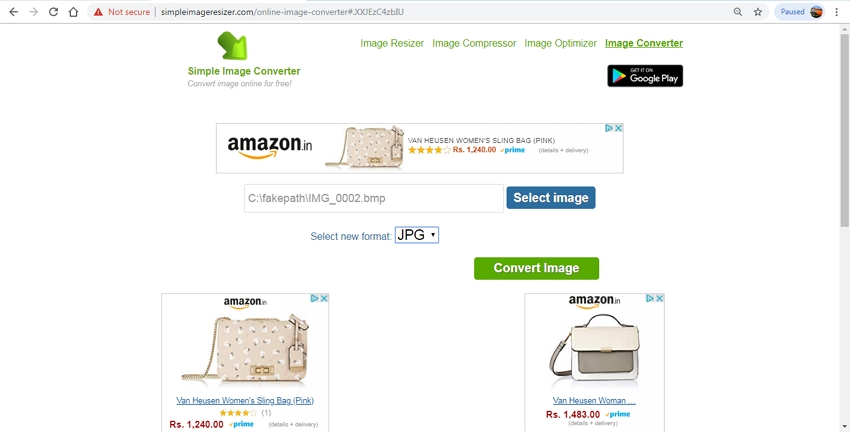Viewport: 850px width, 432px height.
Task: Close the top Amazon banner ad
Action: pyautogui.click(x=618, y=128)
